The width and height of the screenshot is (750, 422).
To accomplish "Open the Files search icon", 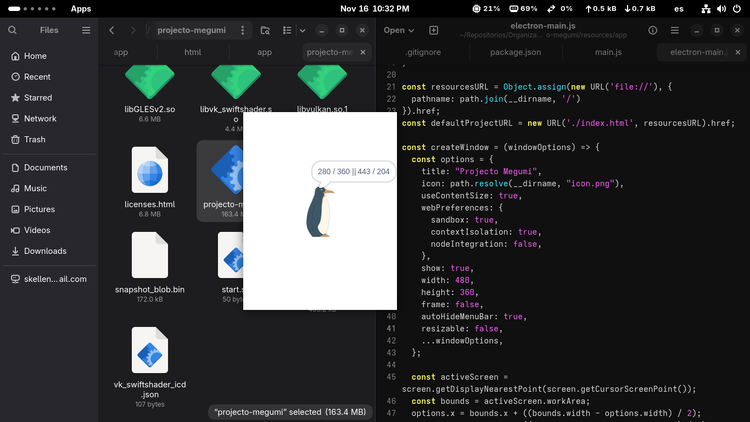I will point(12,30).
